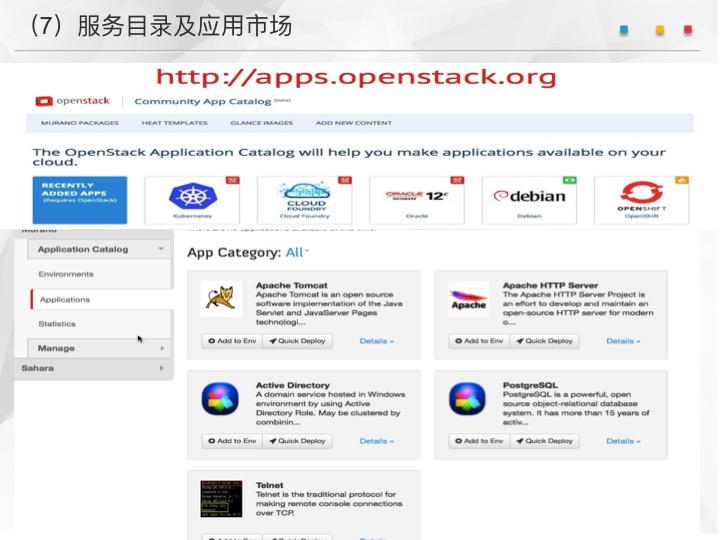Click green badge on Debian tile
Image resolution: width=720 pixels, height=540 pixels.
tap(569, 180)
